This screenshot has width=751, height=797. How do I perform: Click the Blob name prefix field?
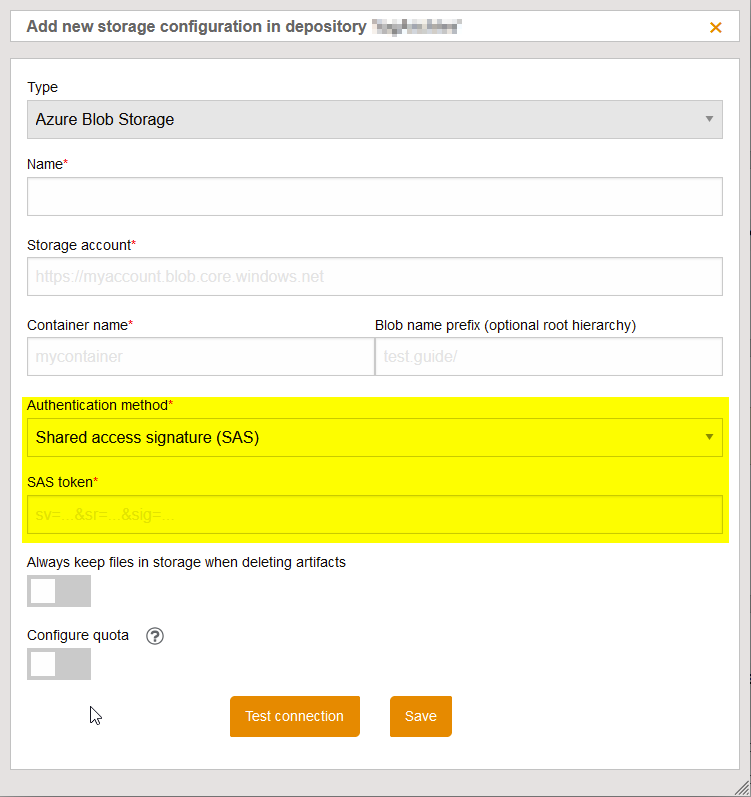549,356
